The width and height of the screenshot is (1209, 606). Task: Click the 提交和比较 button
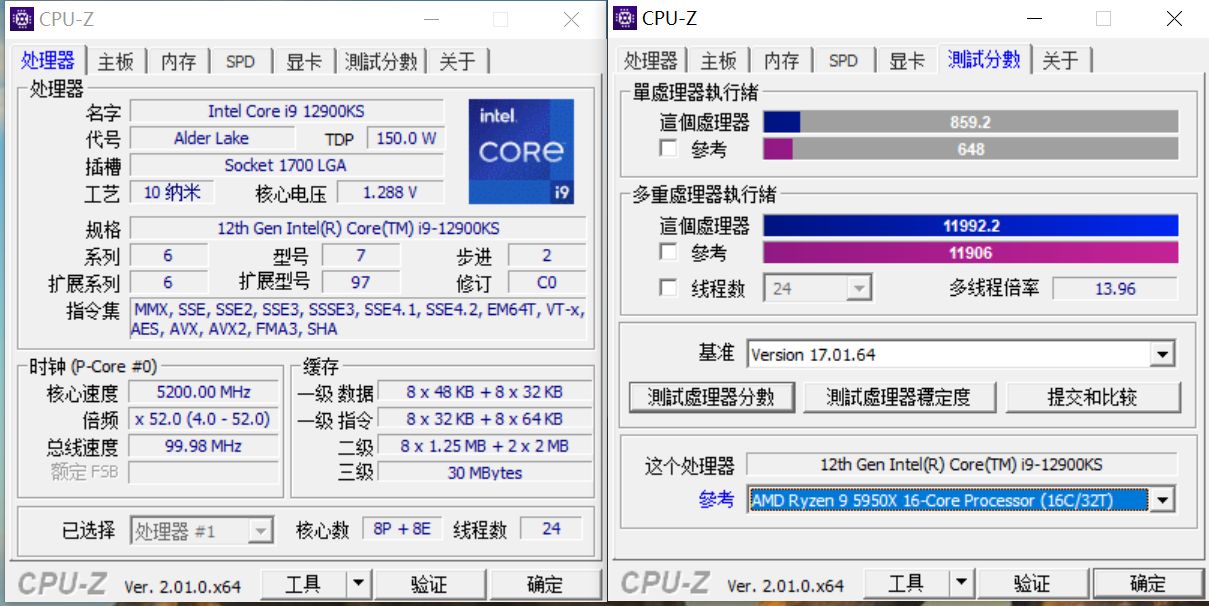coord(1093,397)
